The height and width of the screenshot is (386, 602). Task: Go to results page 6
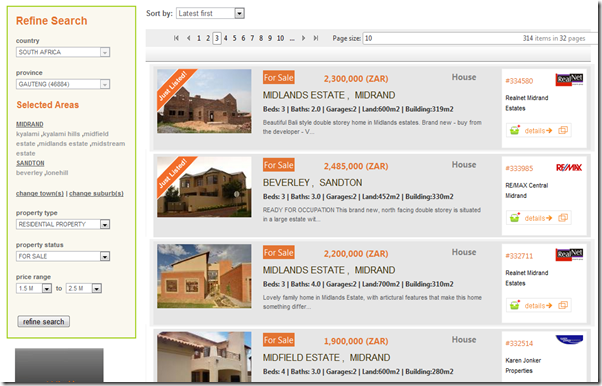(243, 38)
